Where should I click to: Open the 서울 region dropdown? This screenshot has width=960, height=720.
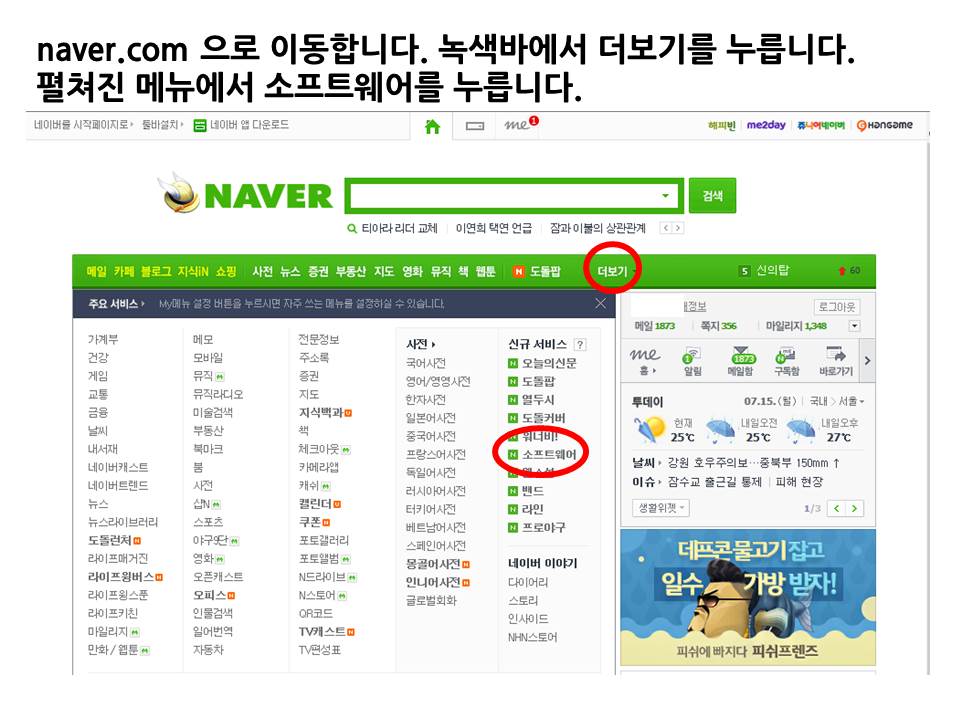click(851, 402)
